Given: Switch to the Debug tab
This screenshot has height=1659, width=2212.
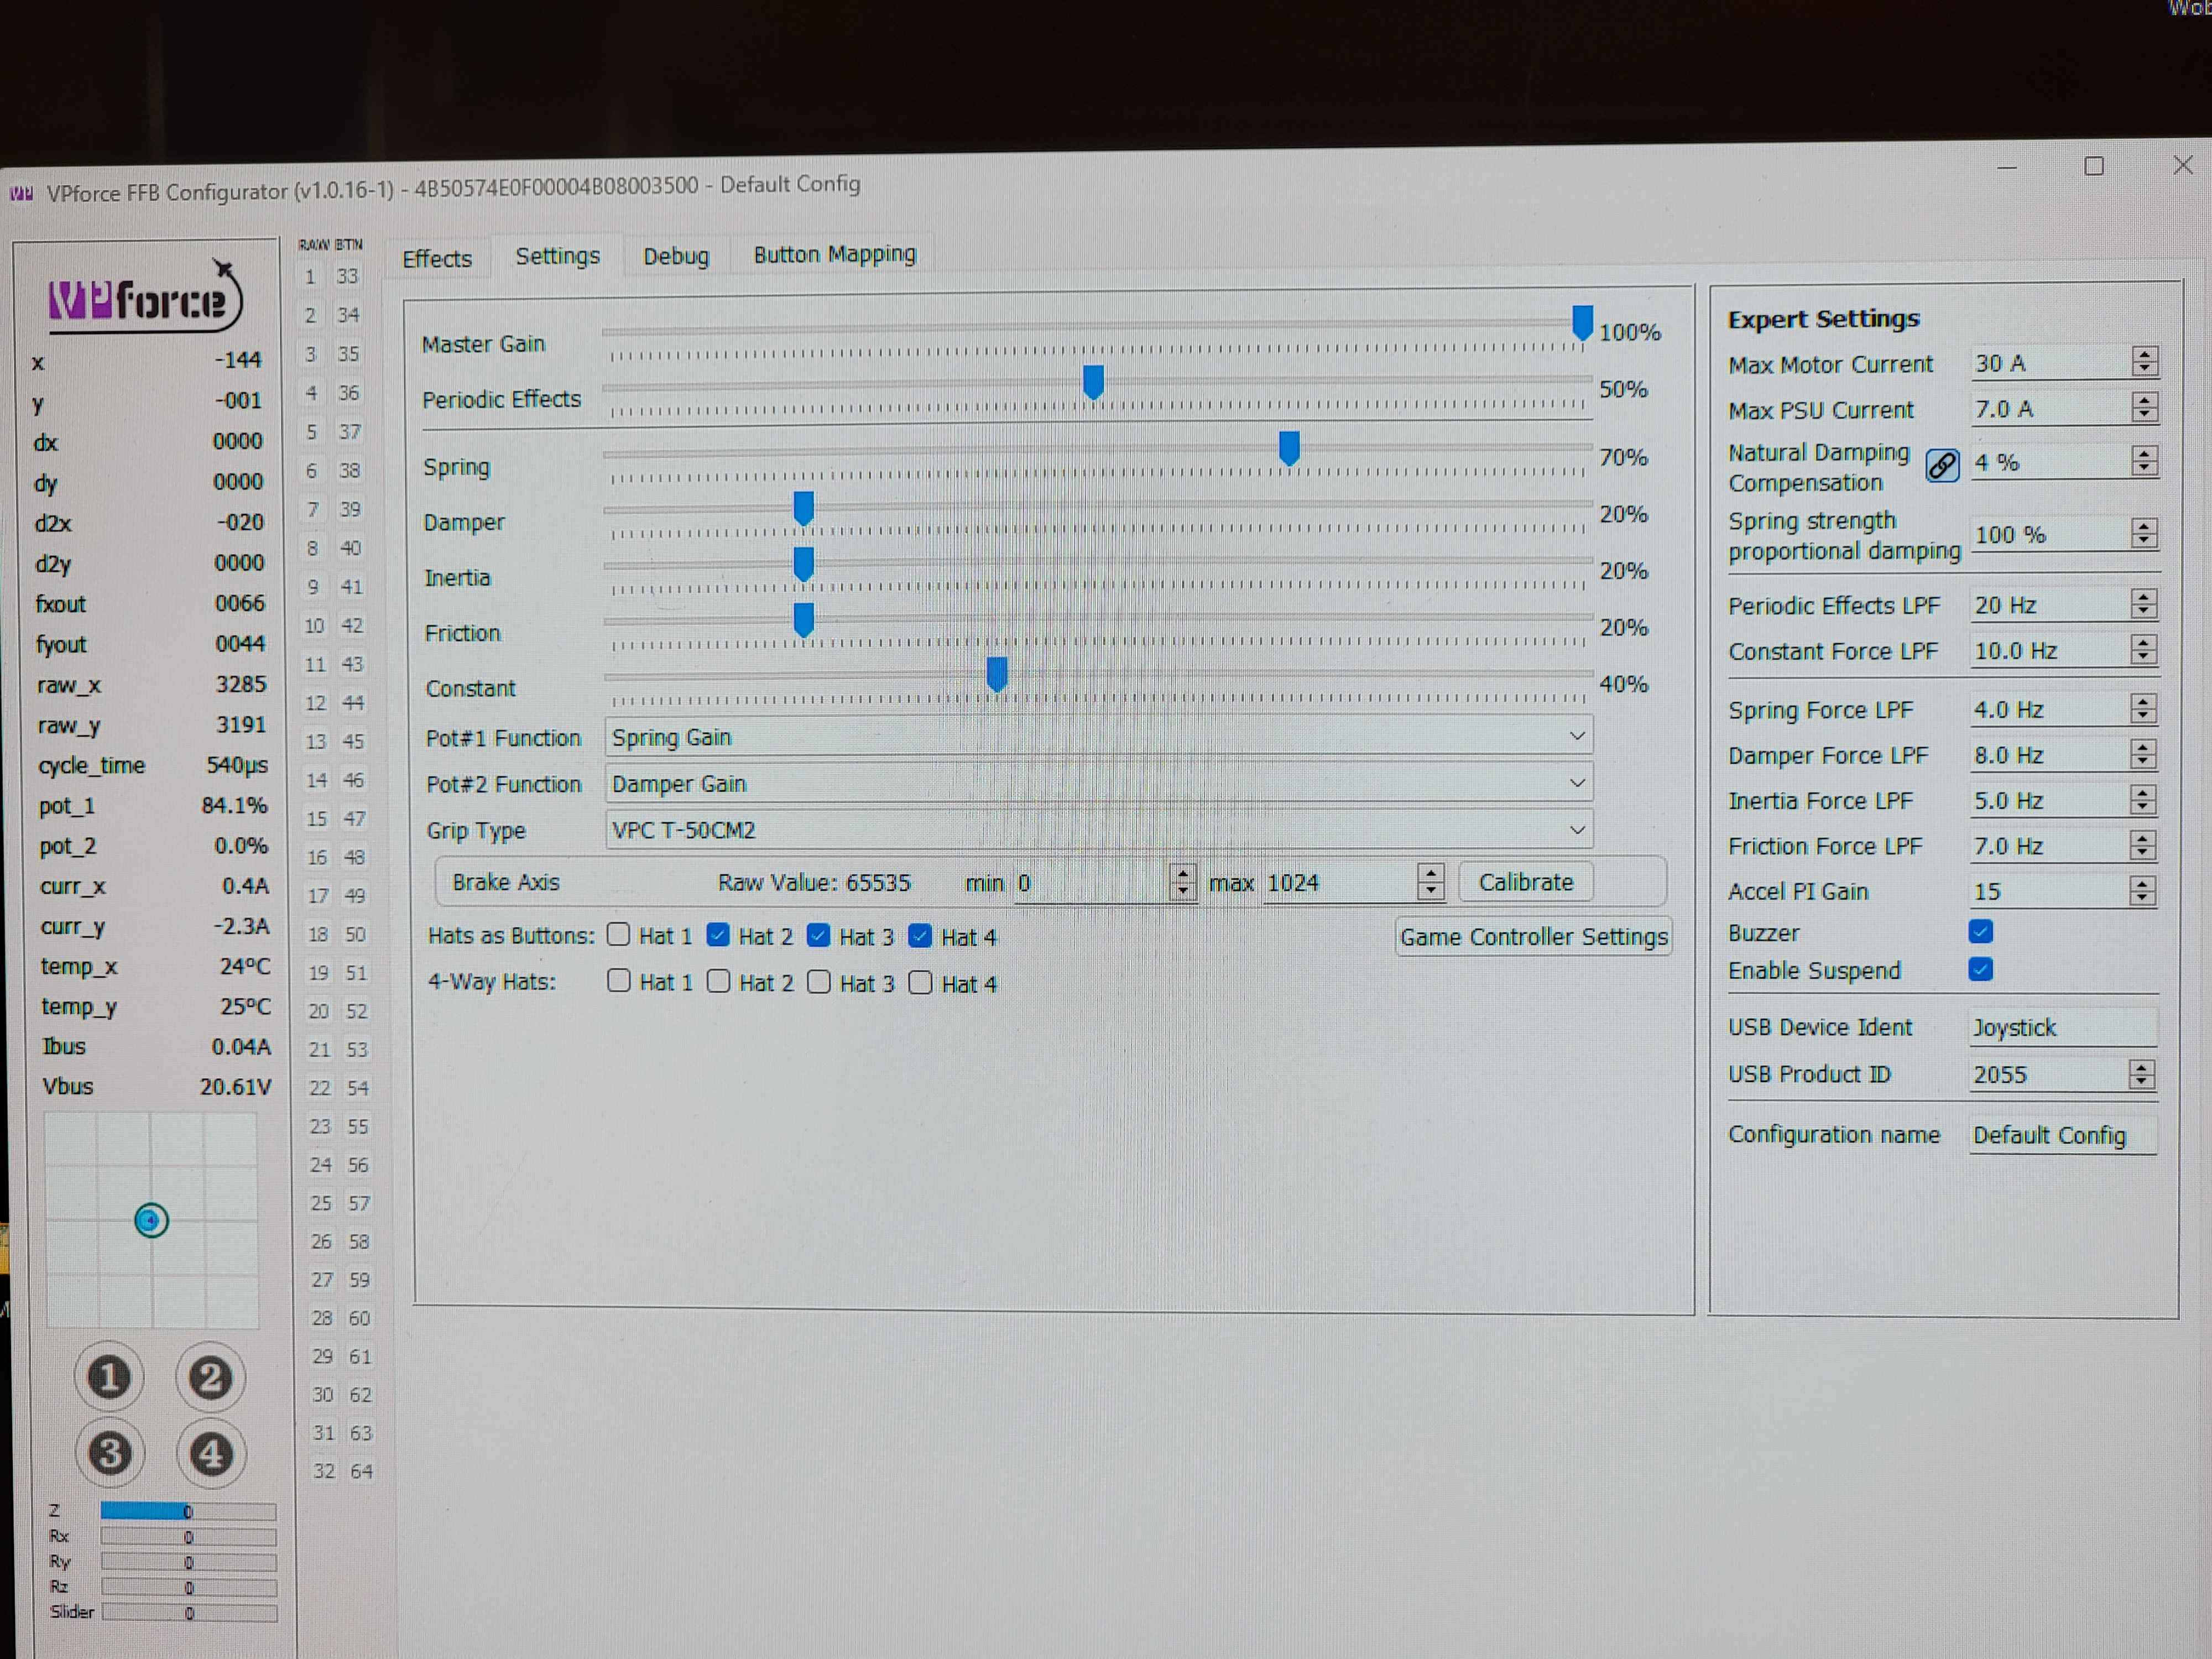Looking at the screenshot, I should (676, 256).
